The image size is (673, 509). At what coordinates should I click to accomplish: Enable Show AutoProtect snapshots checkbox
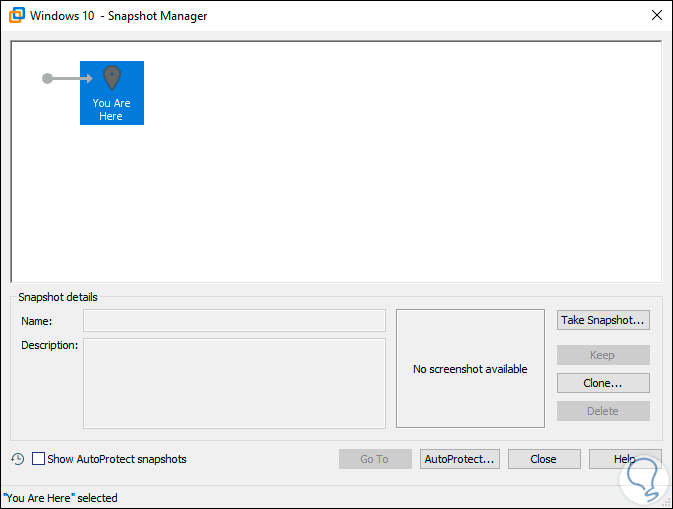(x=38, y=459)
